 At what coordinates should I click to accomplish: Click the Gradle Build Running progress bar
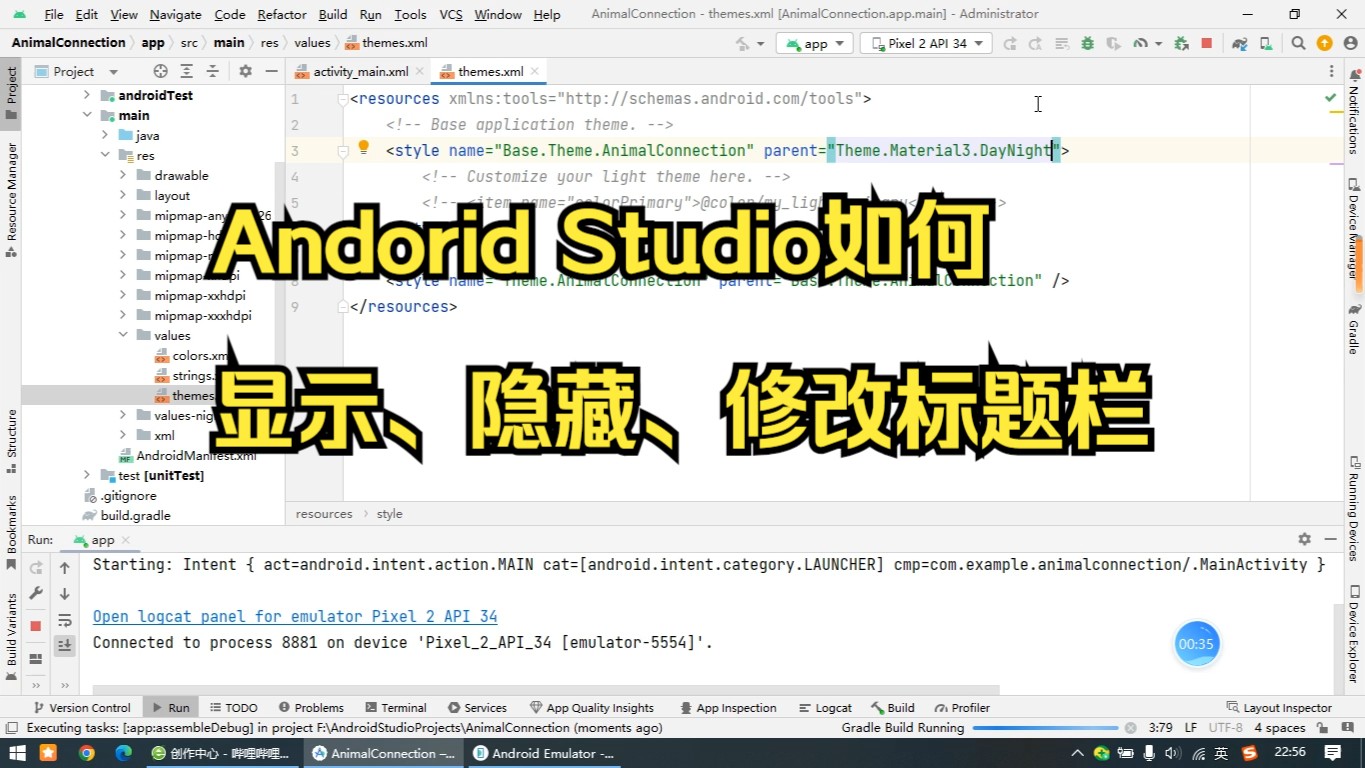pos(1045,728)
